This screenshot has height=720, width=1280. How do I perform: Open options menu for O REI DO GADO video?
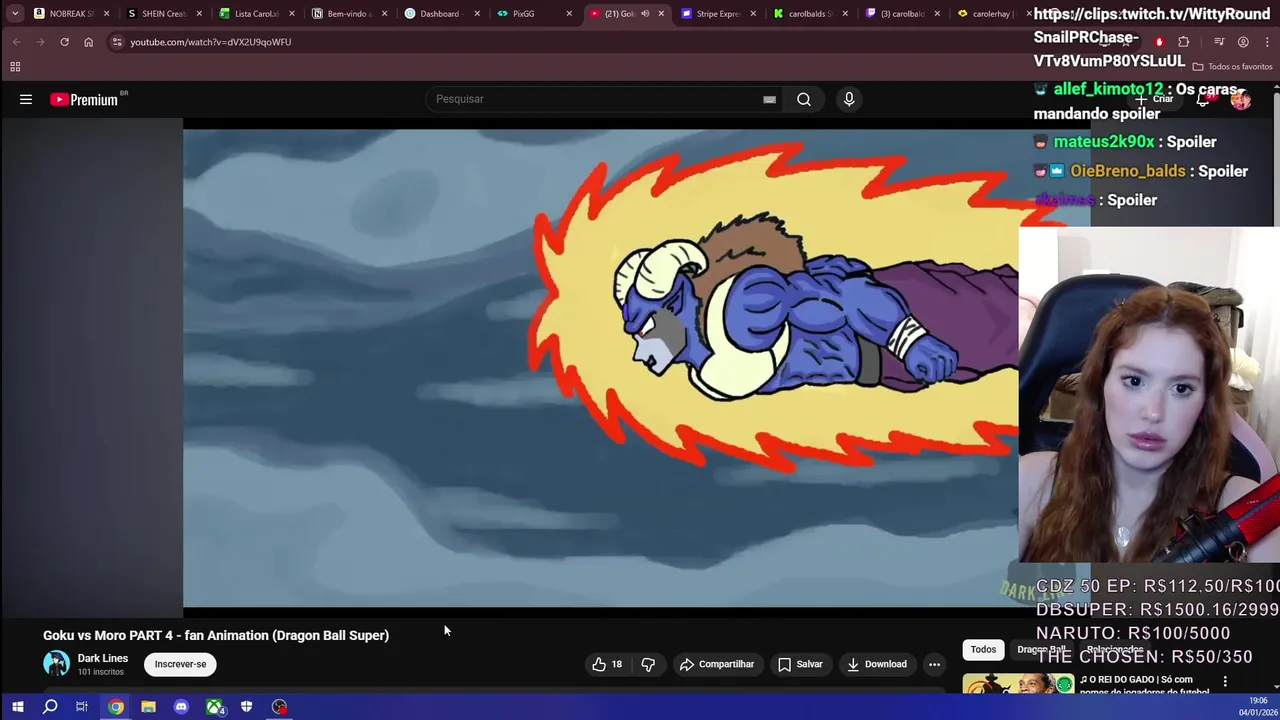(1225, 682)
